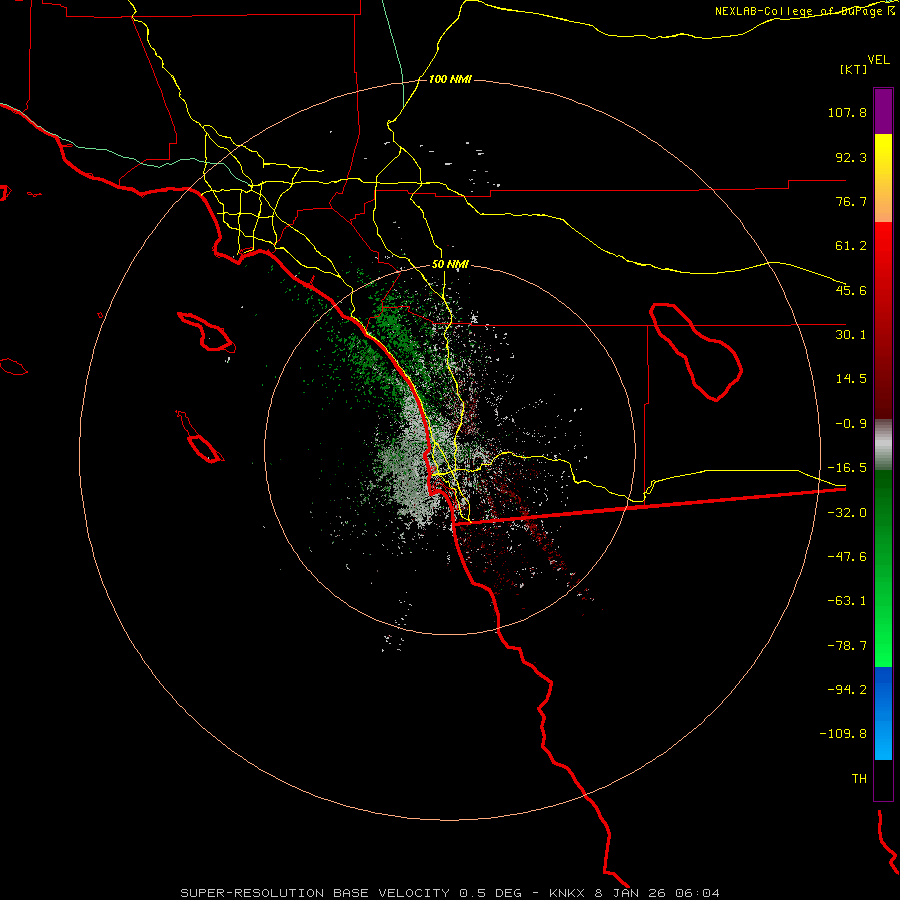This screenshot has height=900, width=900.
Task: Click the 50 NMI range ring label
Action: click(450, 265)
